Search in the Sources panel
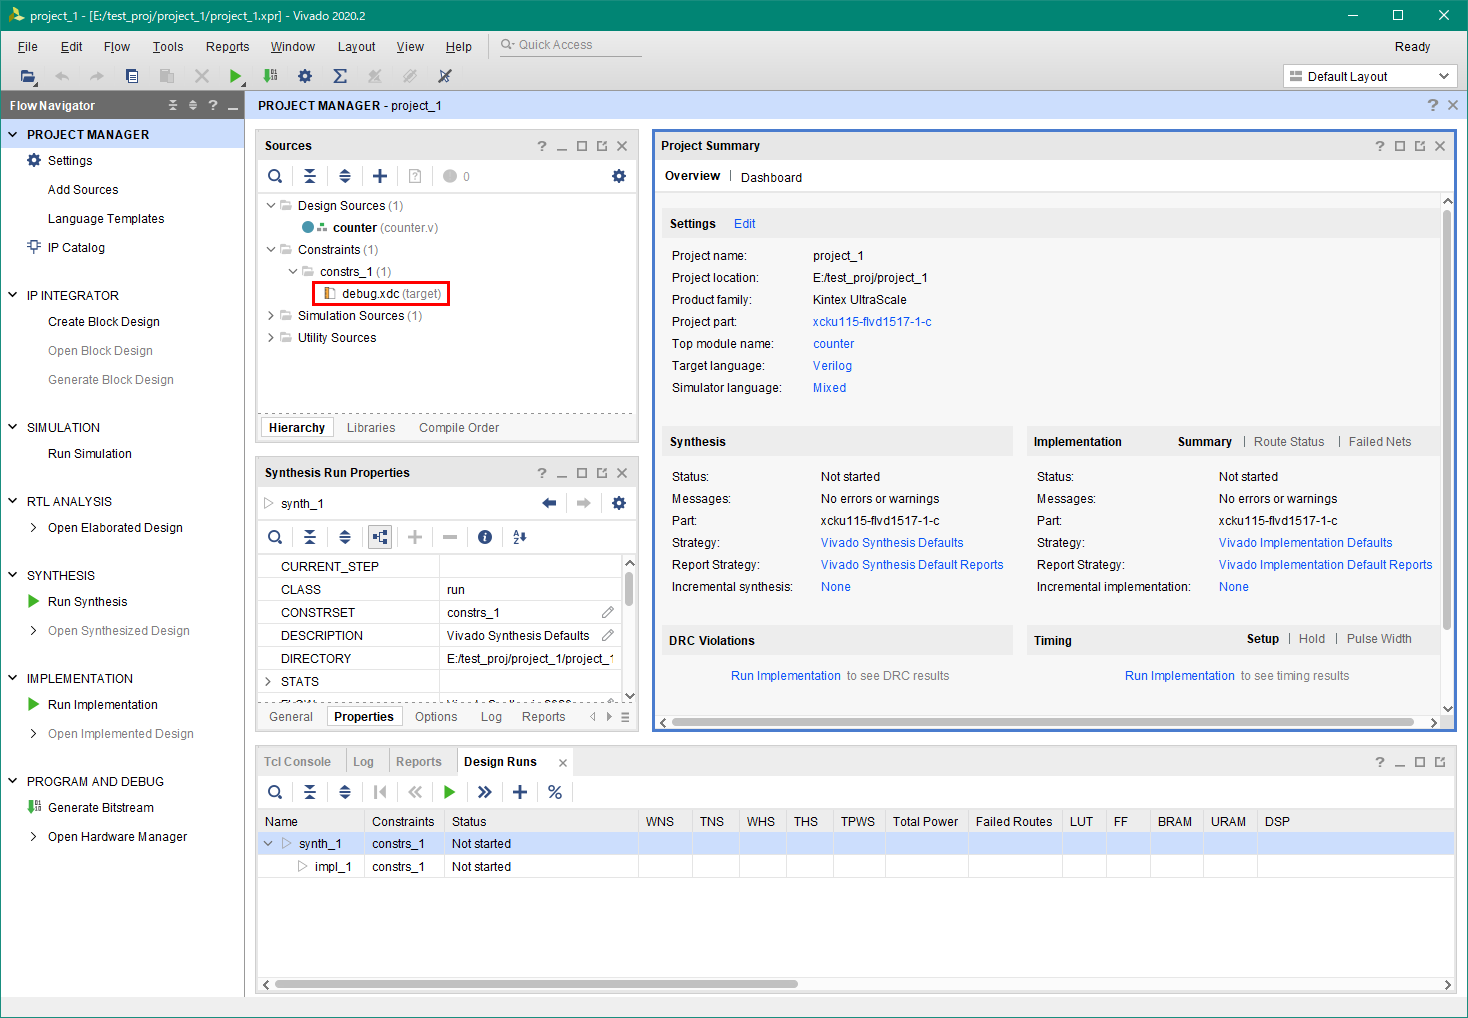 (275, 176)
